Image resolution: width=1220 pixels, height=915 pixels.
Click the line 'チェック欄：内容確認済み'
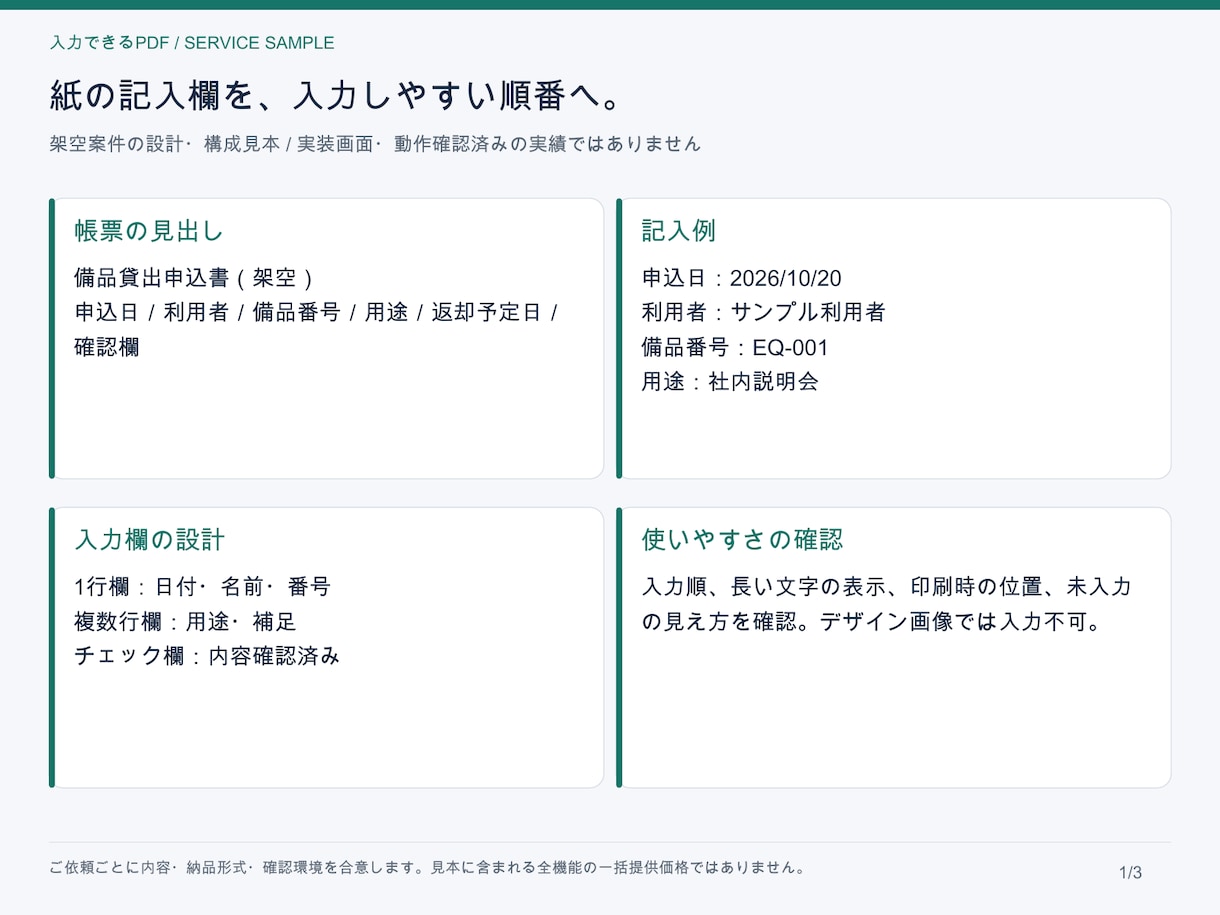[207, 656]
